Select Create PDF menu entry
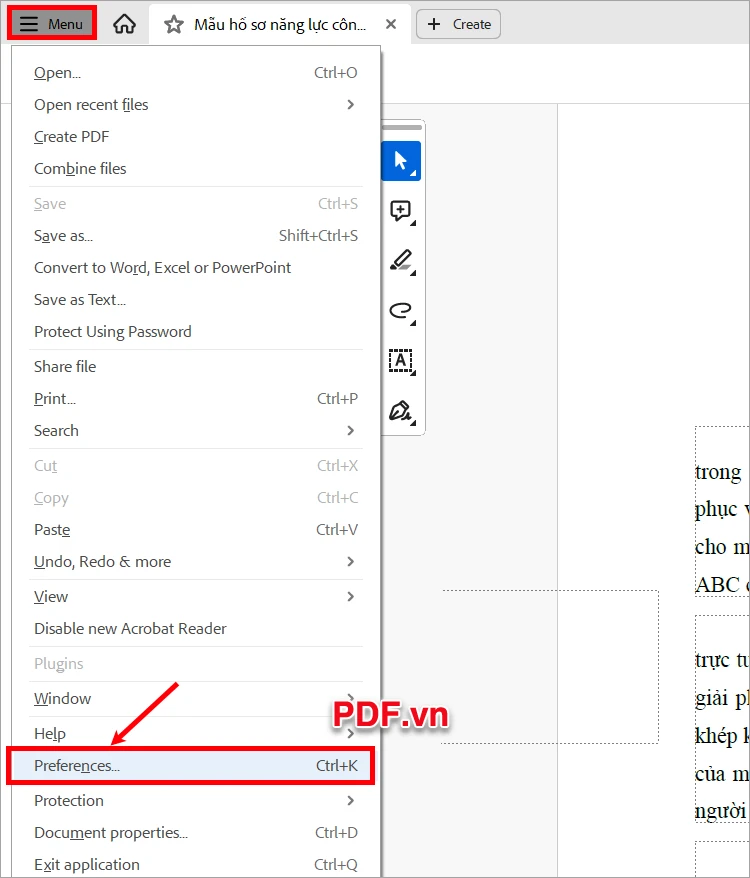Viewport: 750px width, 878px height. (x=195, y=137)
